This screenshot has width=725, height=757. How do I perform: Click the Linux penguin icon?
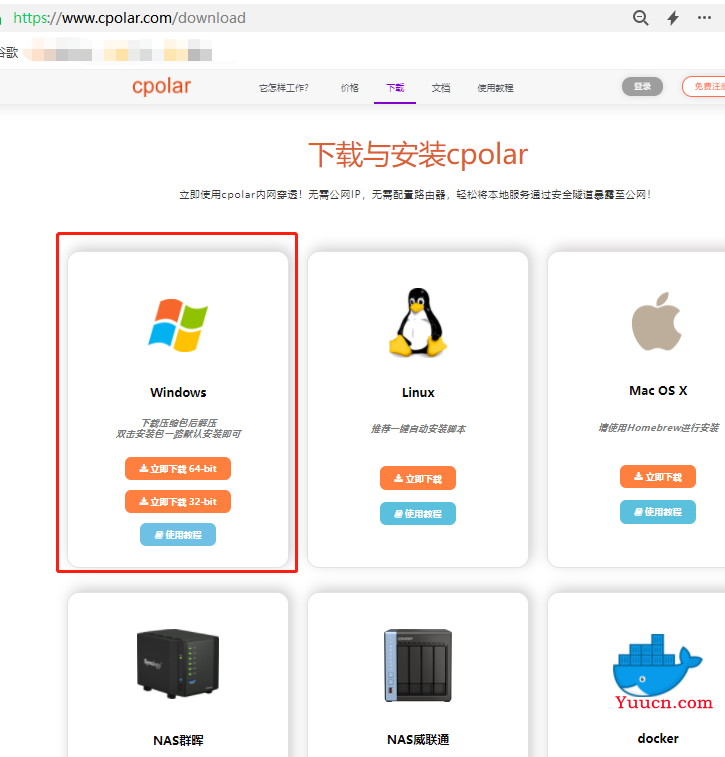pos(418,322)
